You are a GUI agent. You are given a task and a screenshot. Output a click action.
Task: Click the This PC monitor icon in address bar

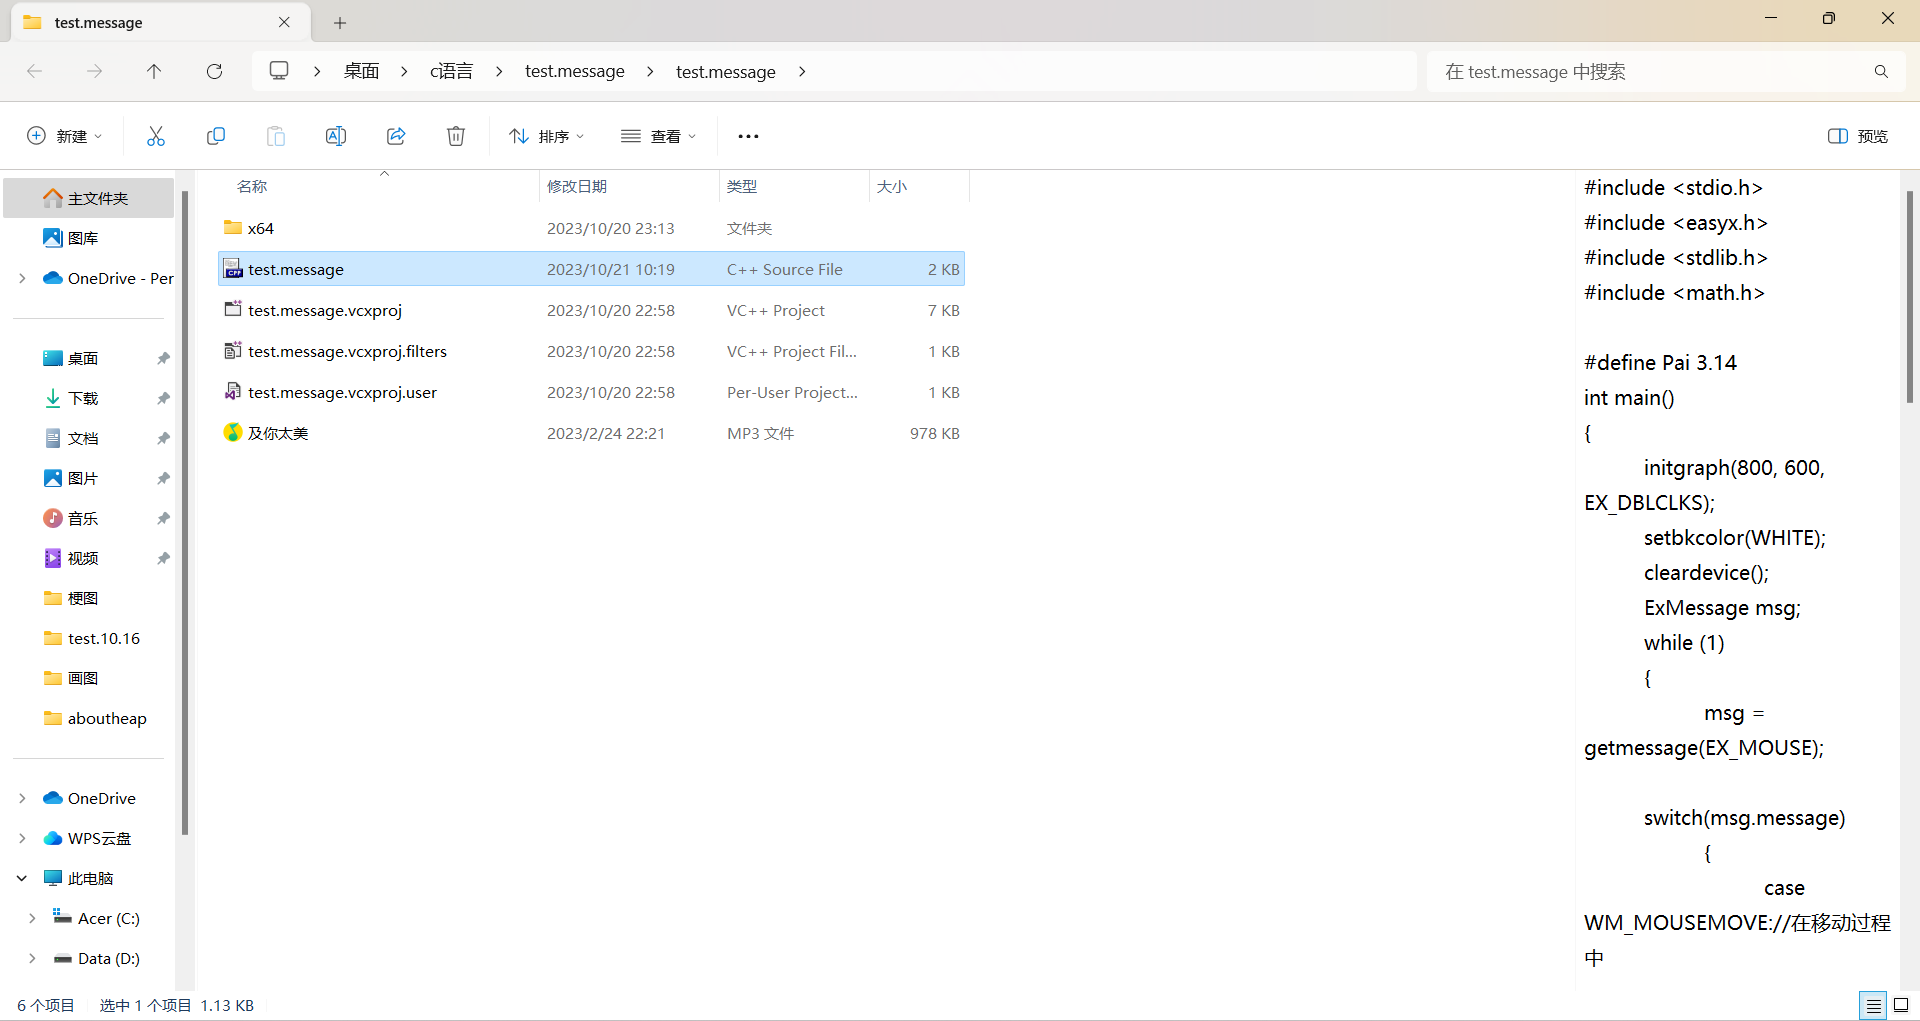(279, 71)
